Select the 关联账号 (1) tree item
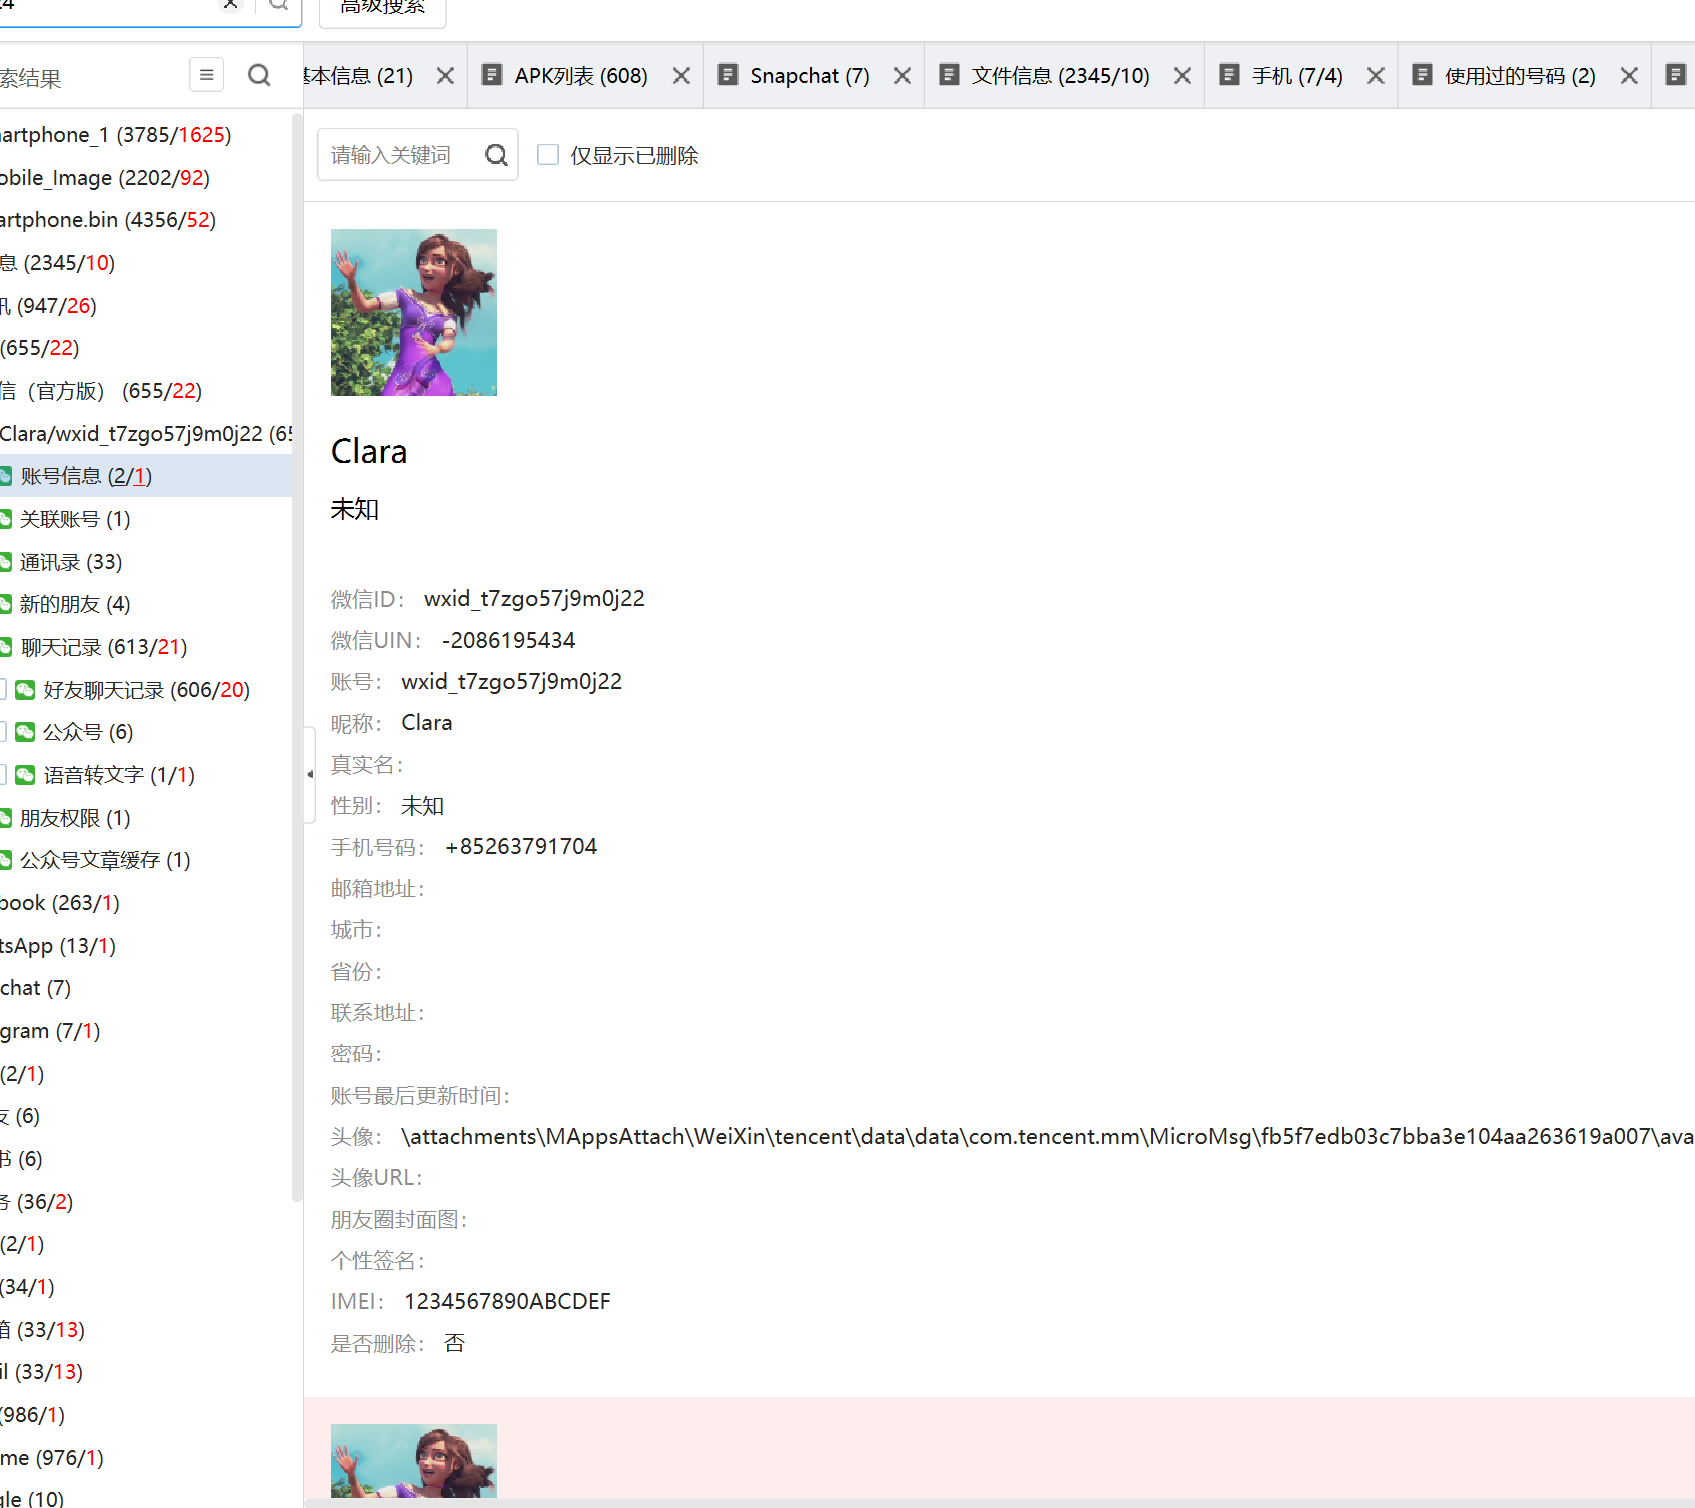 tap(75, 519)
